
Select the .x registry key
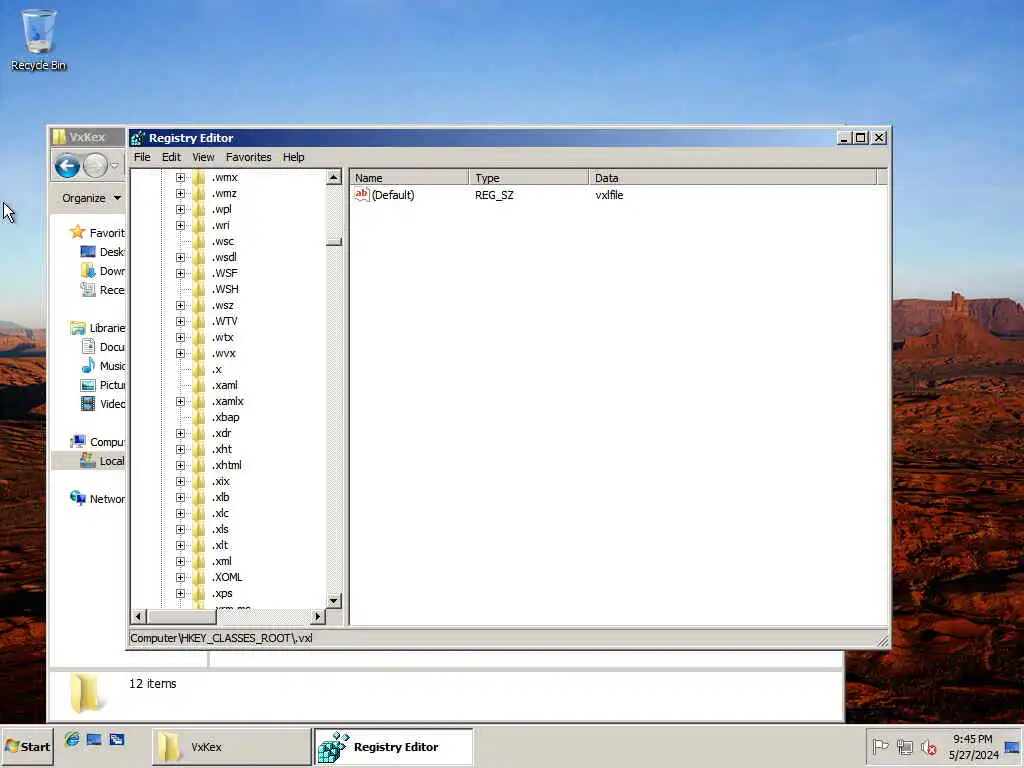(x=217, y=370)
